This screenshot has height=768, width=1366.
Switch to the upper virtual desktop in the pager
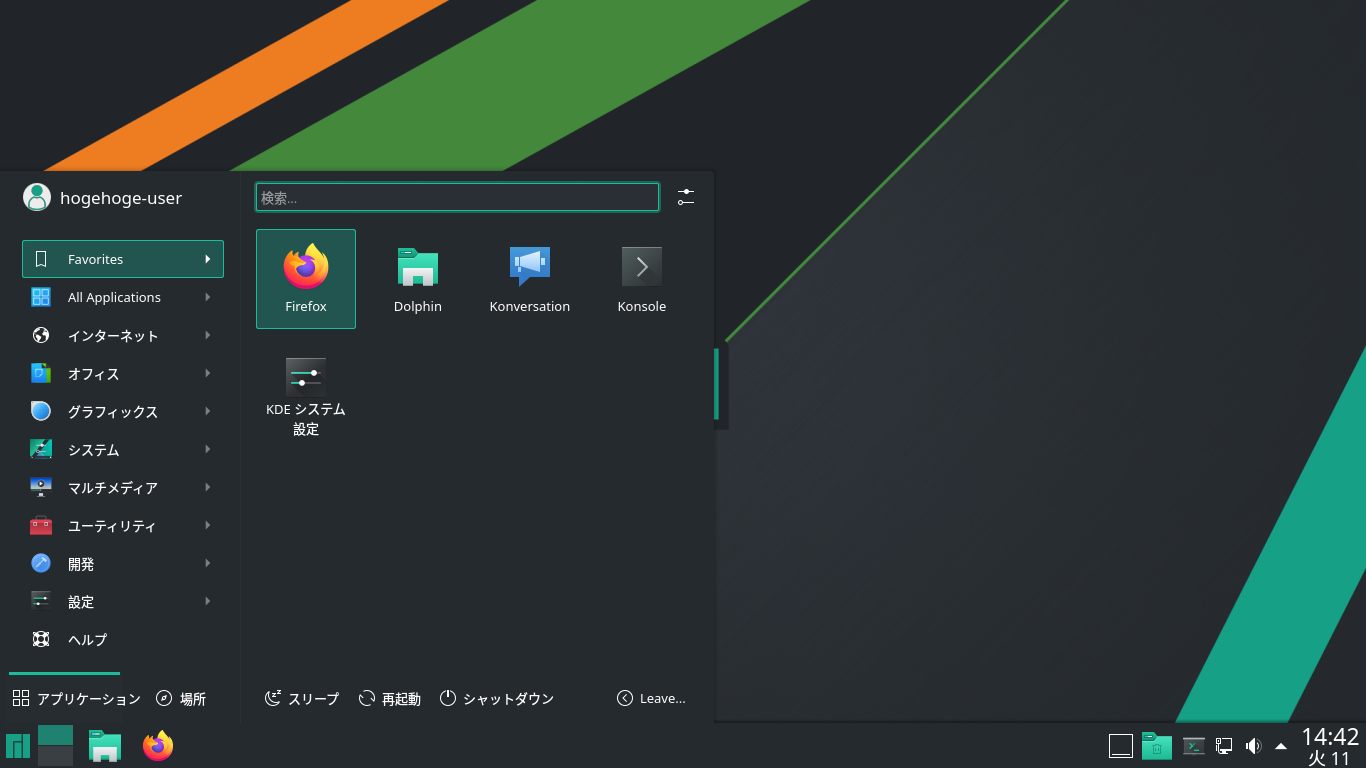(56, 735)
